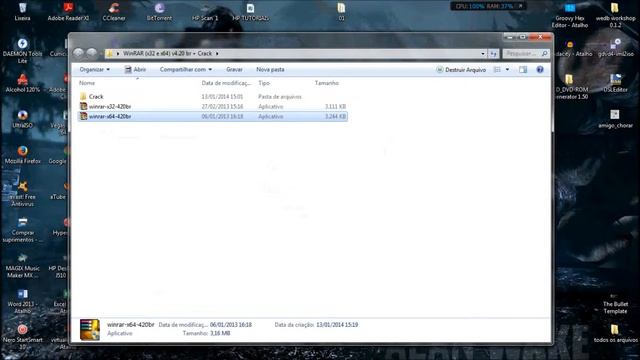Open the Comprar suprimentos desktop shortcut
The height and width of the screenshot is (360, 640).
pyautogui.click(x=22, y=230)
